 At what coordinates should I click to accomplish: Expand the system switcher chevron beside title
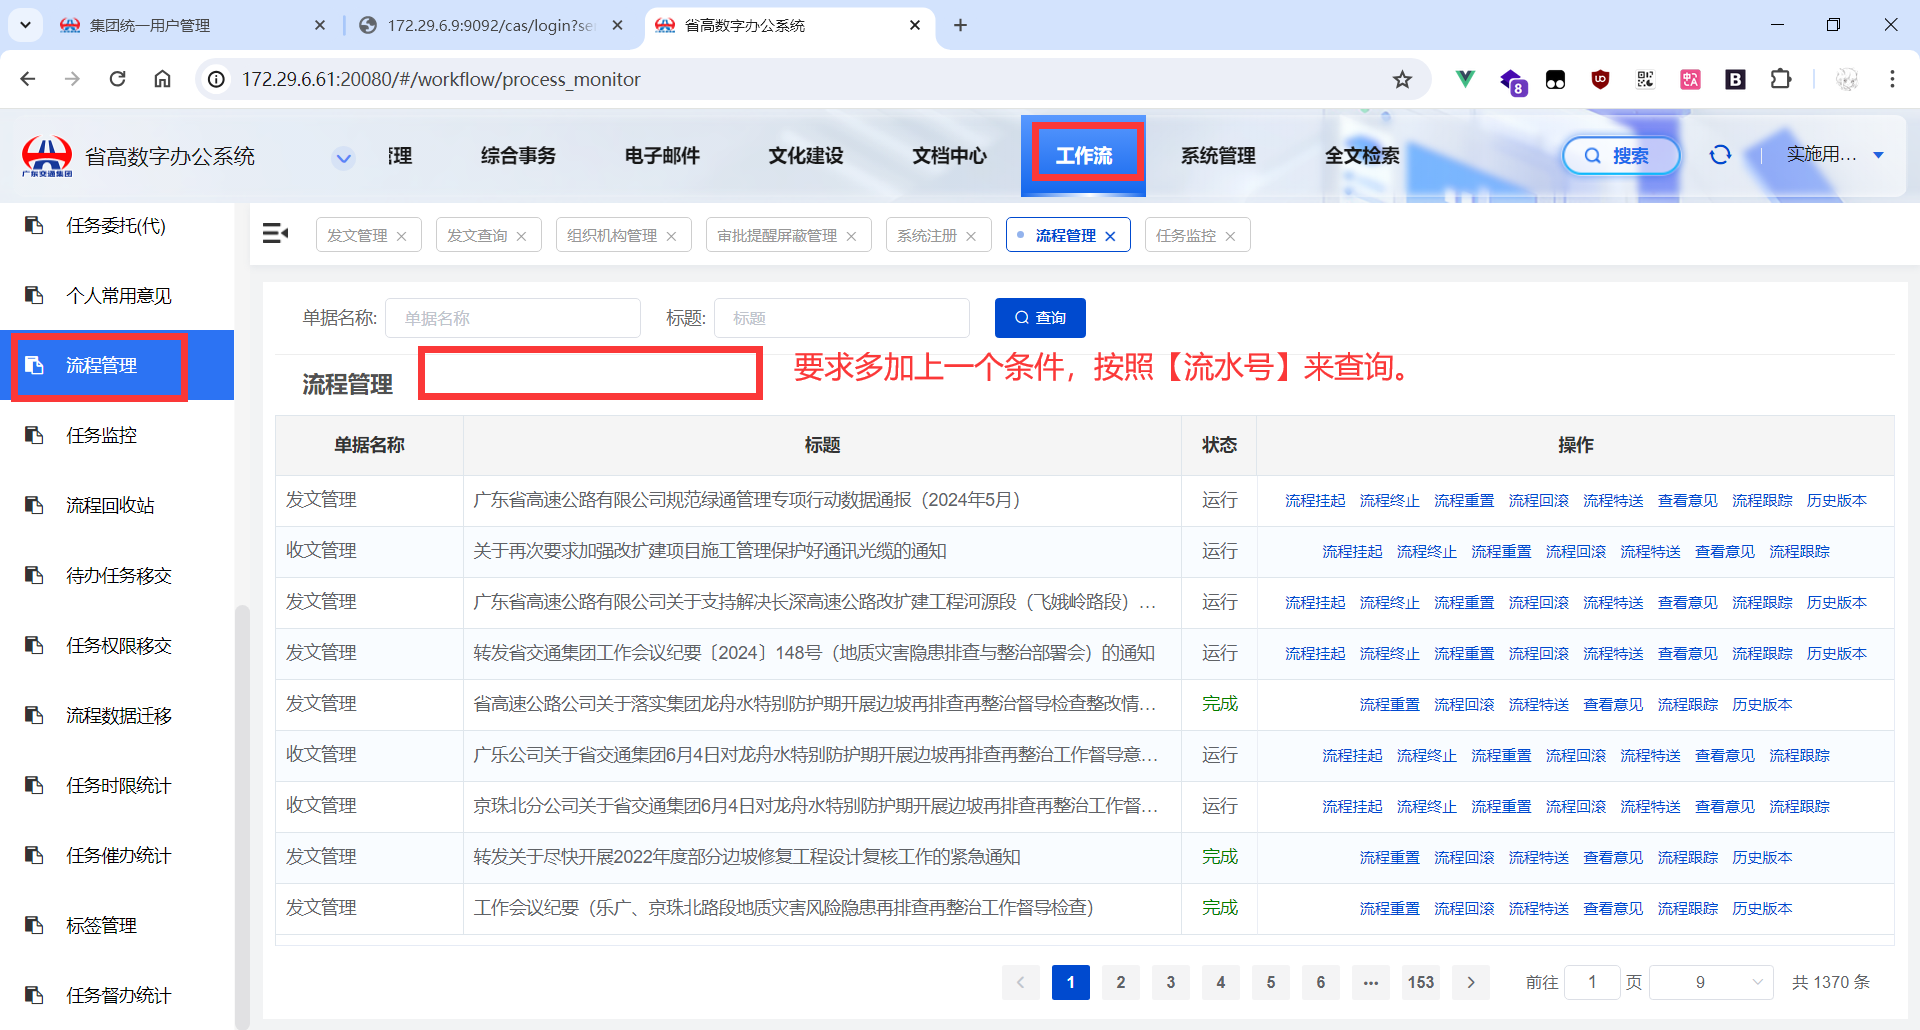tap(344, 157)
